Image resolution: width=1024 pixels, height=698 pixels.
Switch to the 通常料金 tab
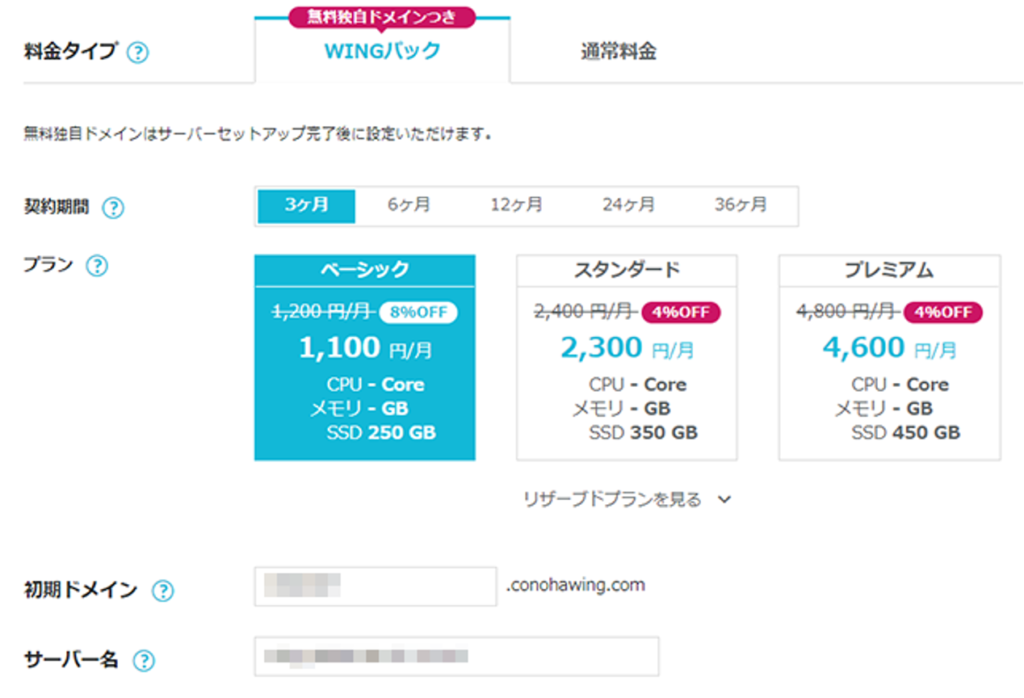[618, 52]
